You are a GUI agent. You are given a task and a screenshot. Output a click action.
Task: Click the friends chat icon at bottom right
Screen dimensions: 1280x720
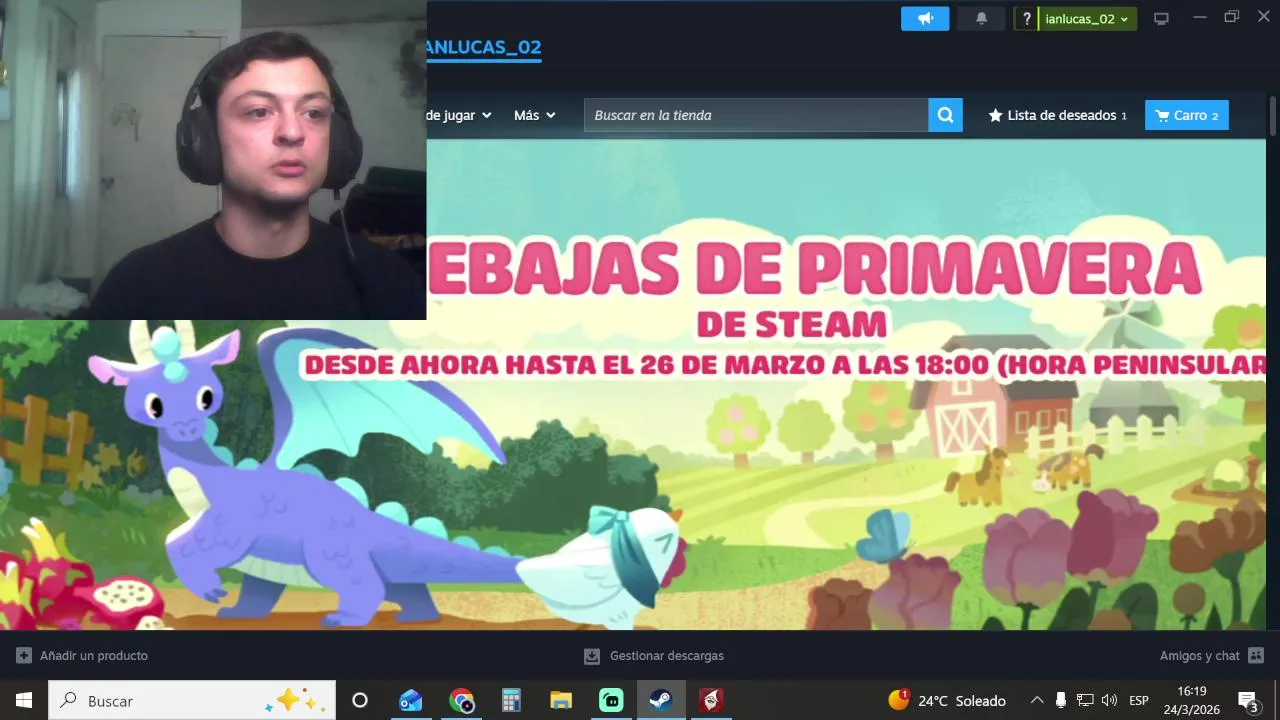(x=1256, y=656)
